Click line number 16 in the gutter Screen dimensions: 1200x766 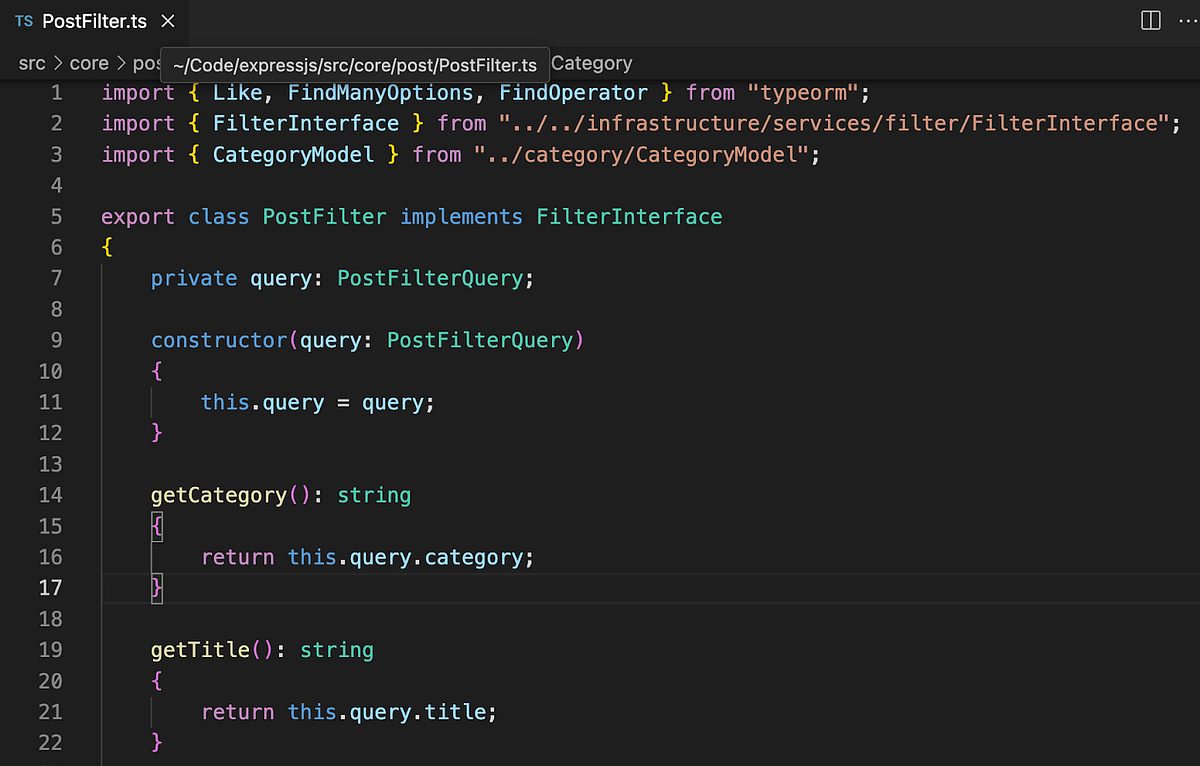48,557
